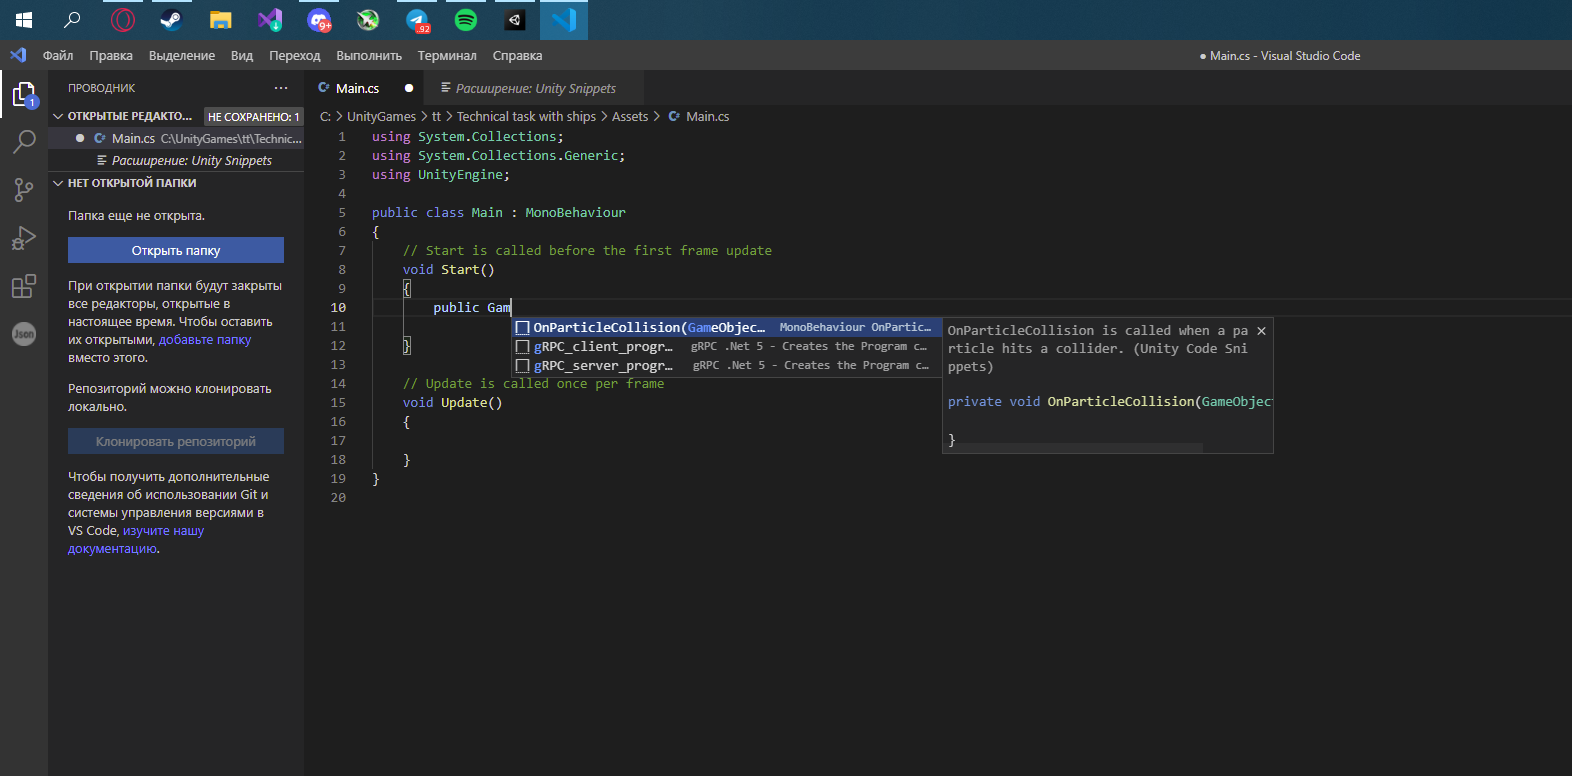The image size is (1572, 776).
Task: Switch to the Расширение: Unity Snippets tab
Action: point(535,88)
